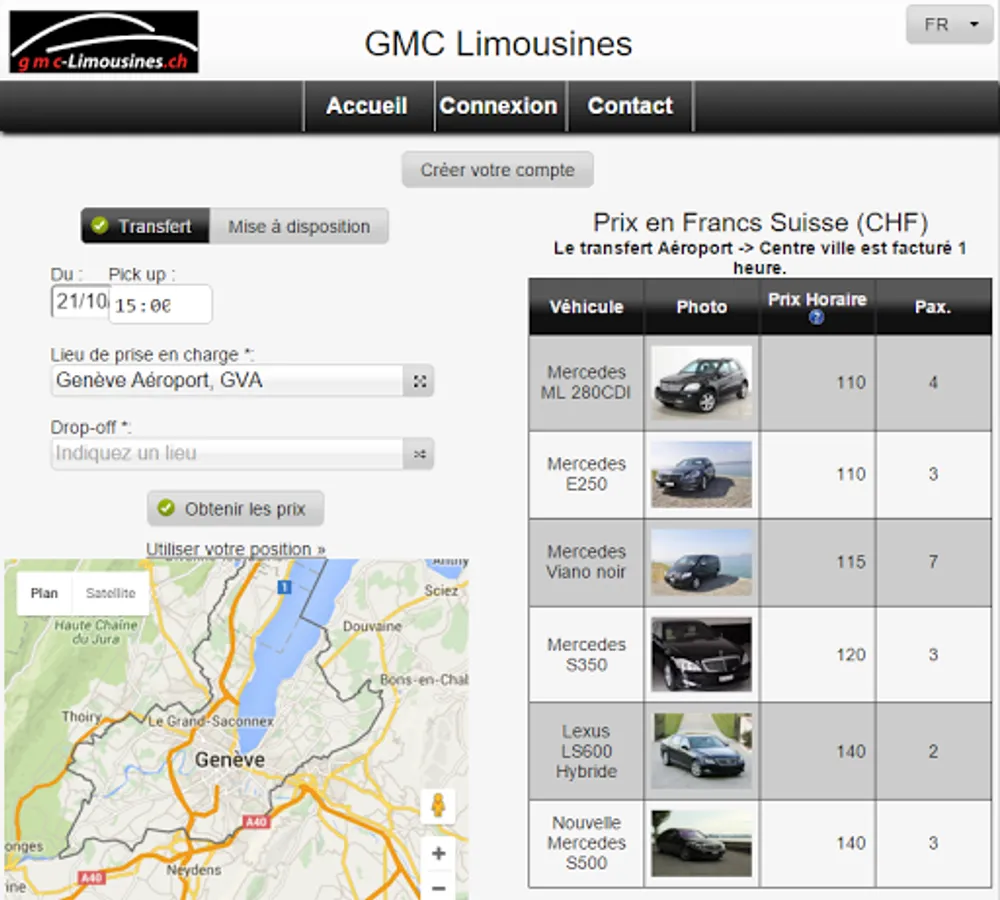Click Obtenir les prix button
This screenshot has height=900, width=1000.
tap(235, 508)
